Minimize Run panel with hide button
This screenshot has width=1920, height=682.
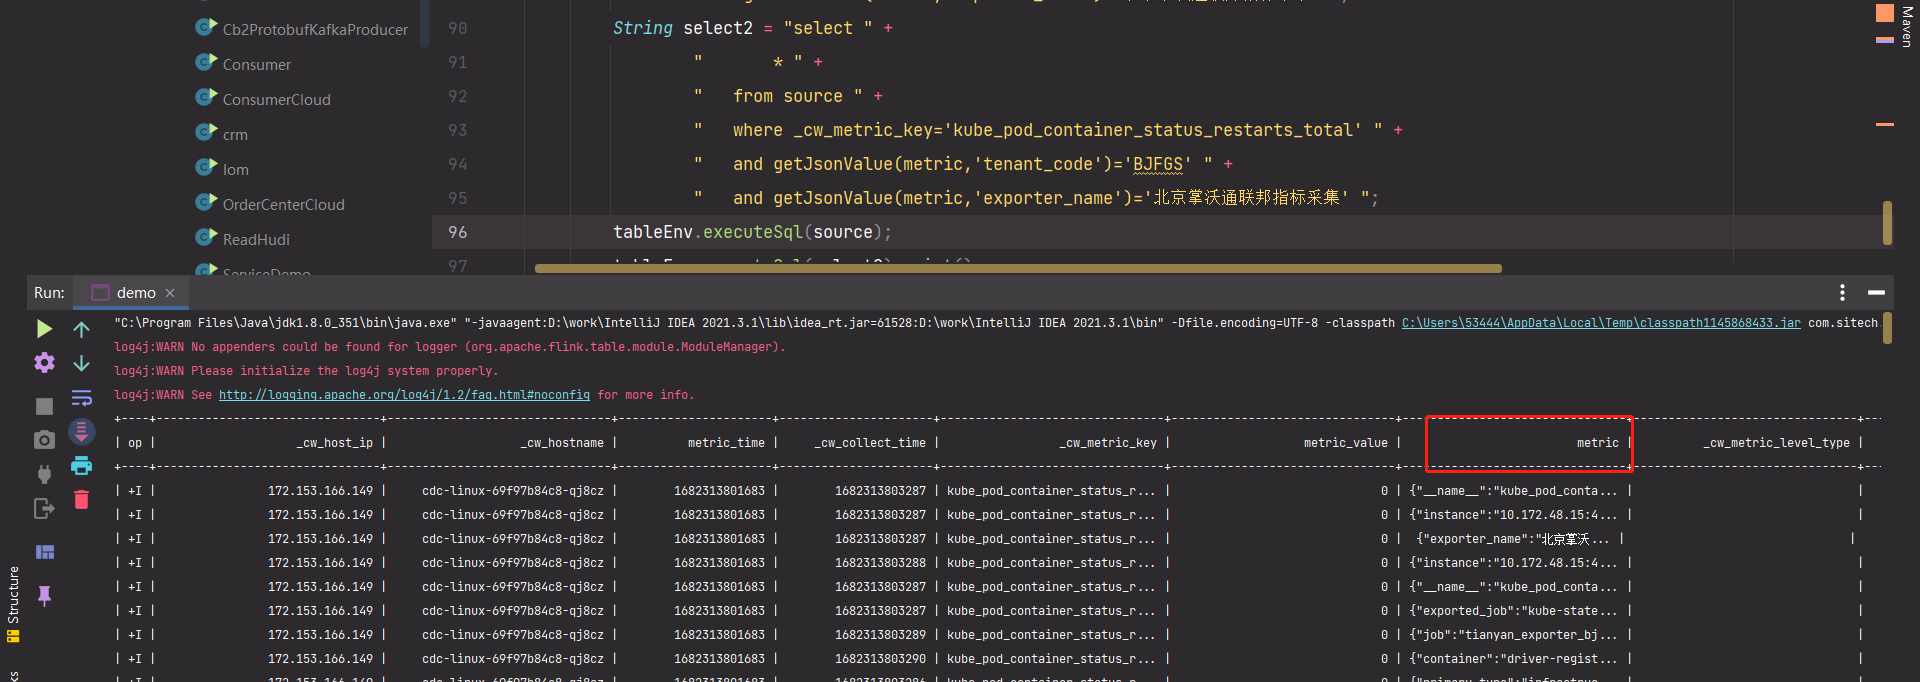1876,292
